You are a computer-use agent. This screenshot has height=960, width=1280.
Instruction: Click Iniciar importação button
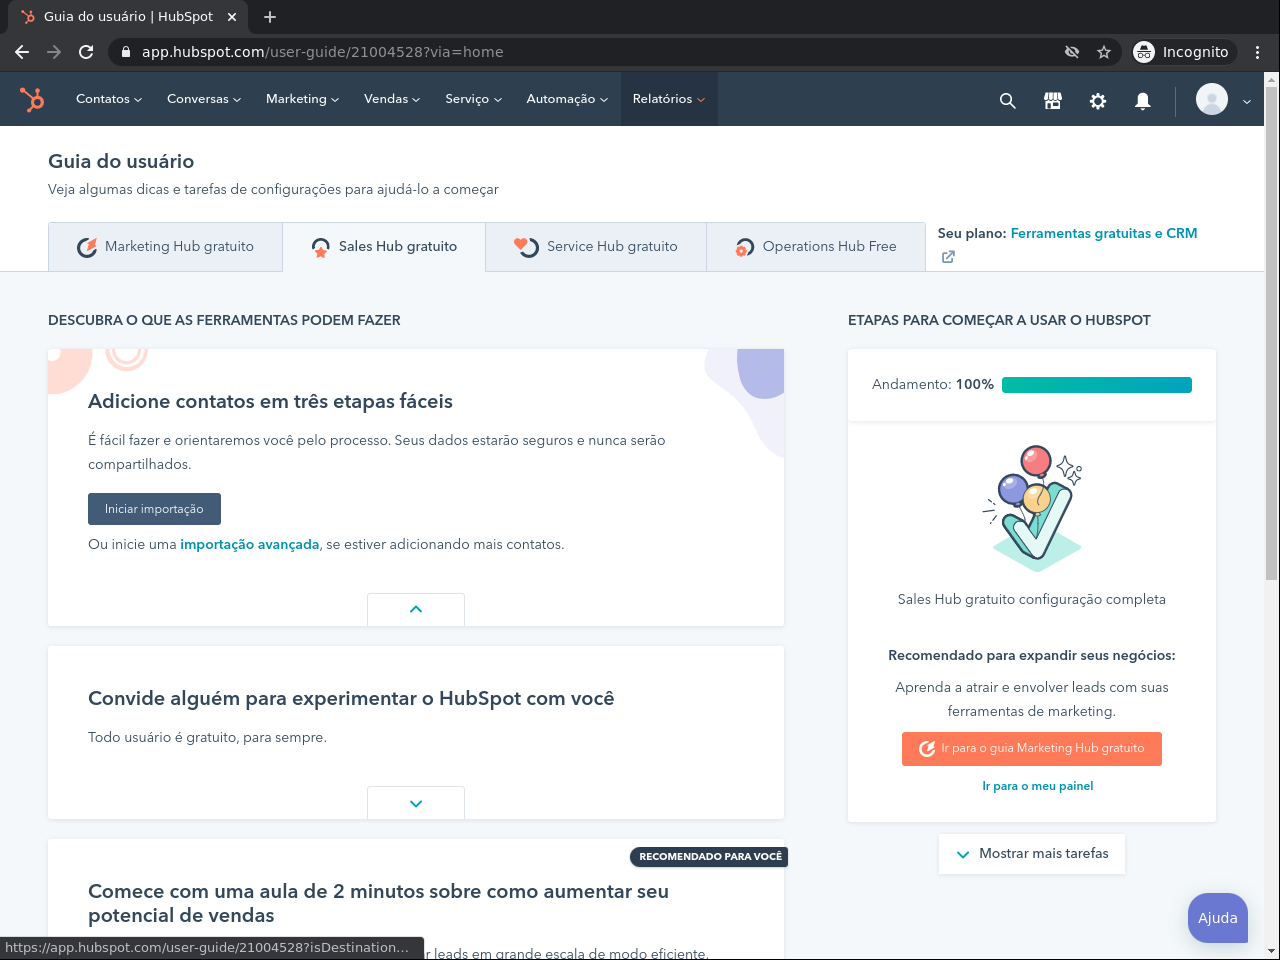click(x=154, y=509)
